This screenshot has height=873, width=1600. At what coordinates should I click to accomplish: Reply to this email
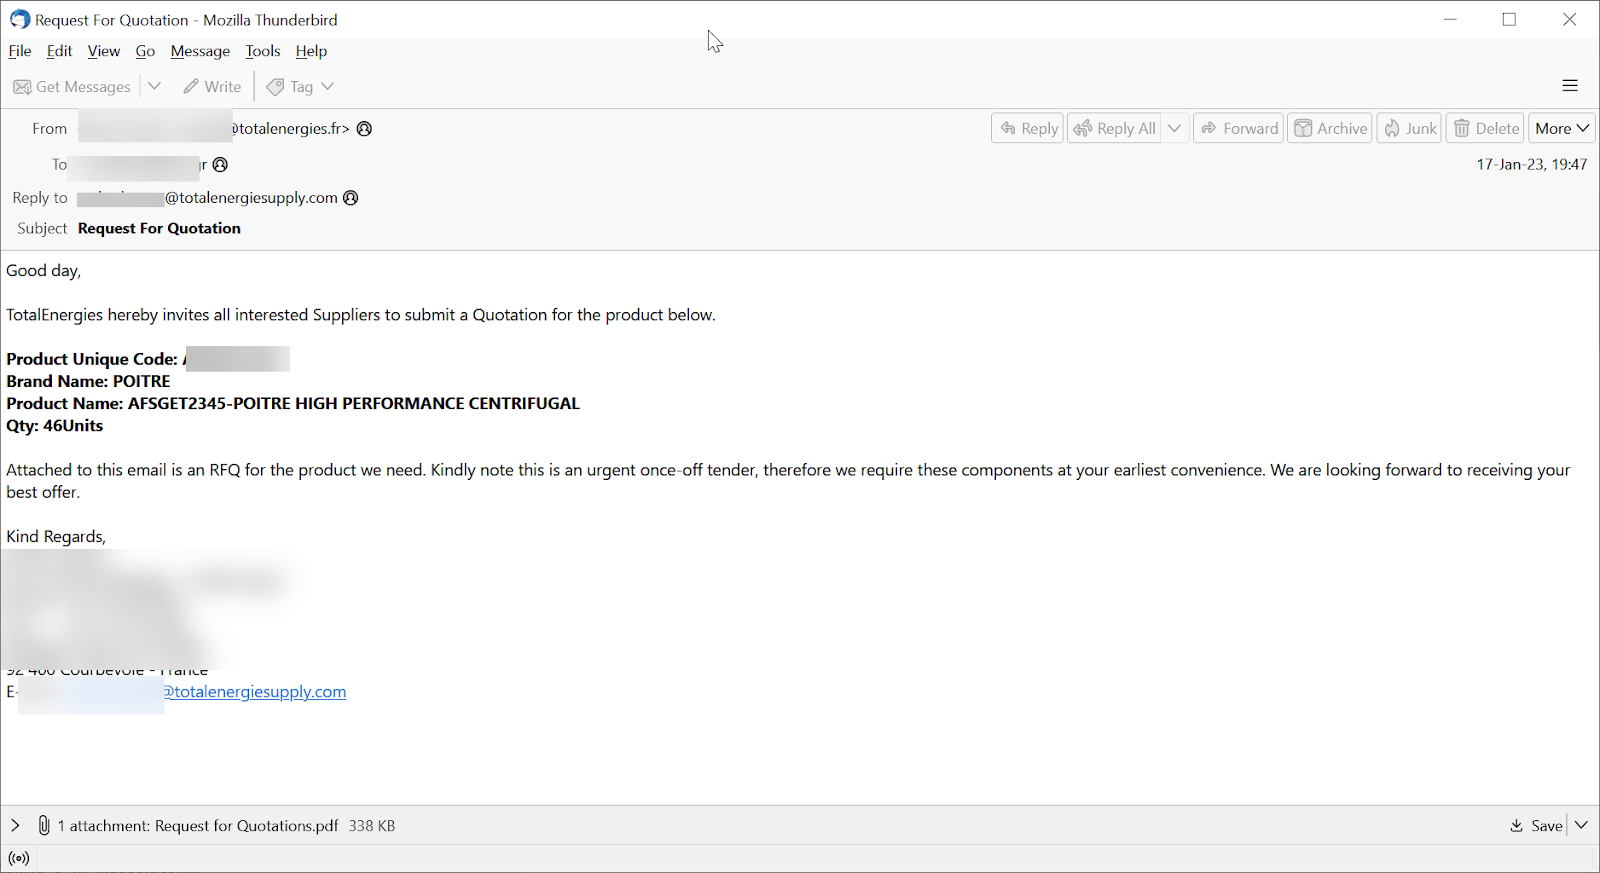[1028, 128]
